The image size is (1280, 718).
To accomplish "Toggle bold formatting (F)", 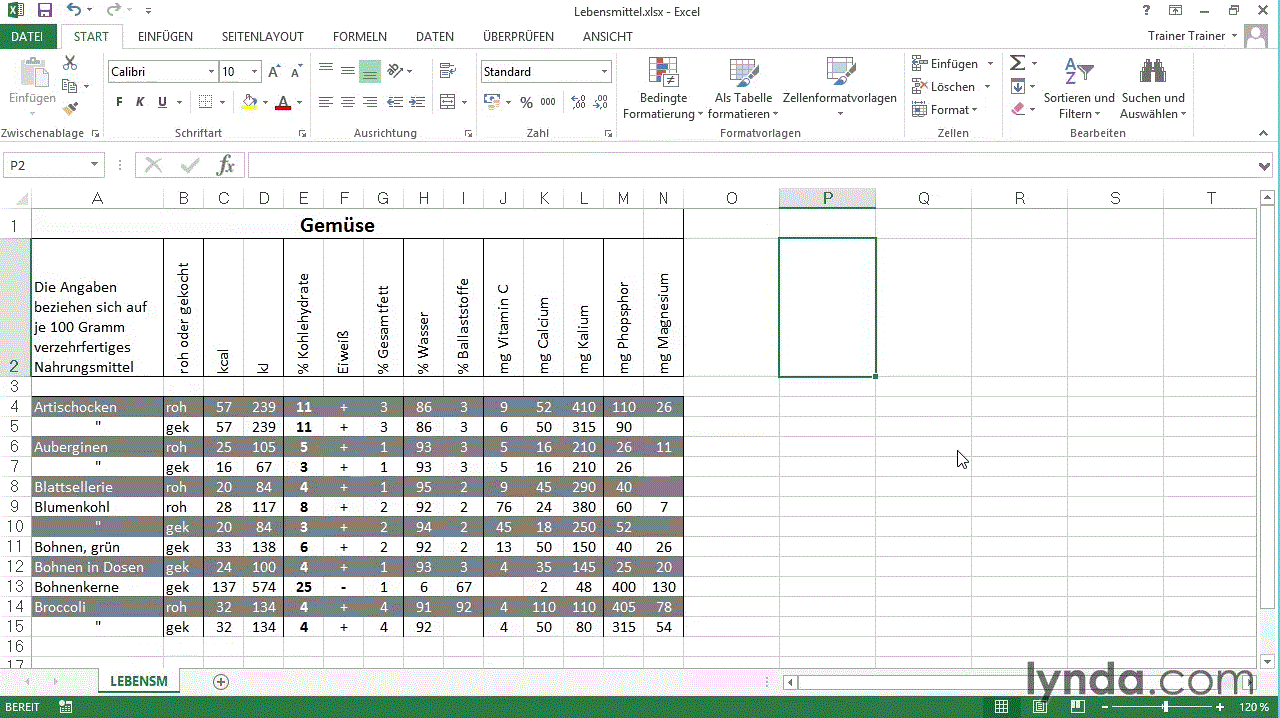I will tap(119, 102).
